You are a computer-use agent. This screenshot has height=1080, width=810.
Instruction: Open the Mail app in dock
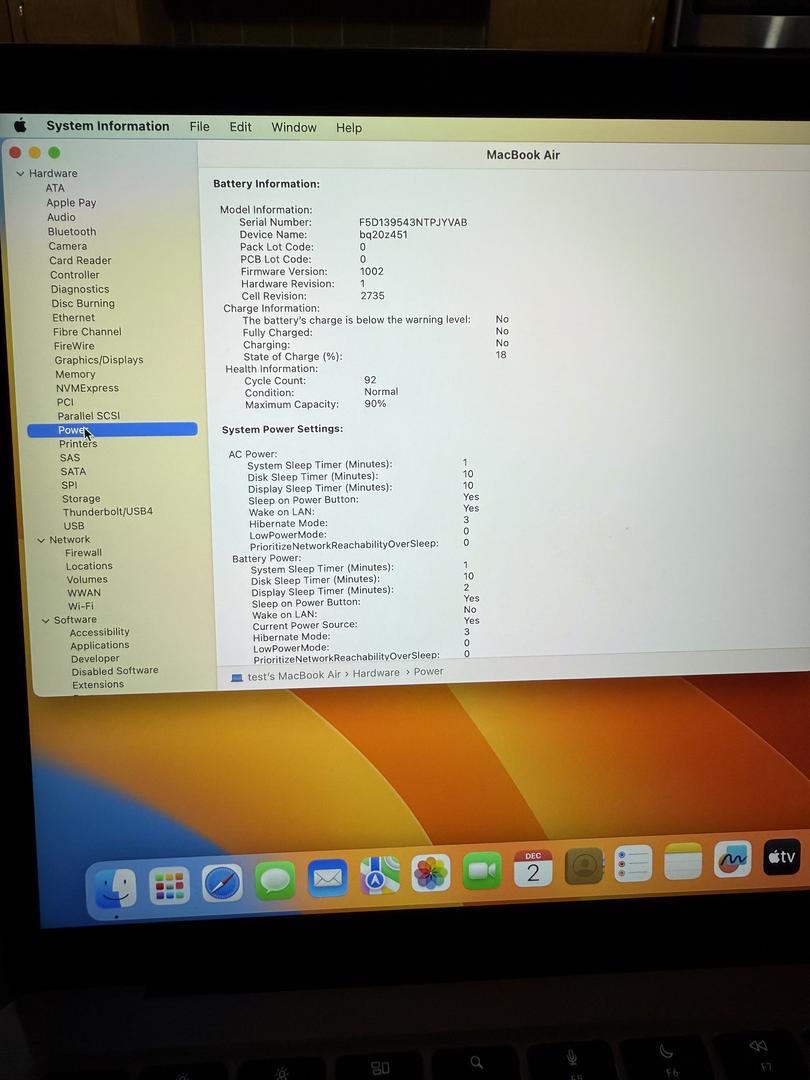tap(327, 878)
